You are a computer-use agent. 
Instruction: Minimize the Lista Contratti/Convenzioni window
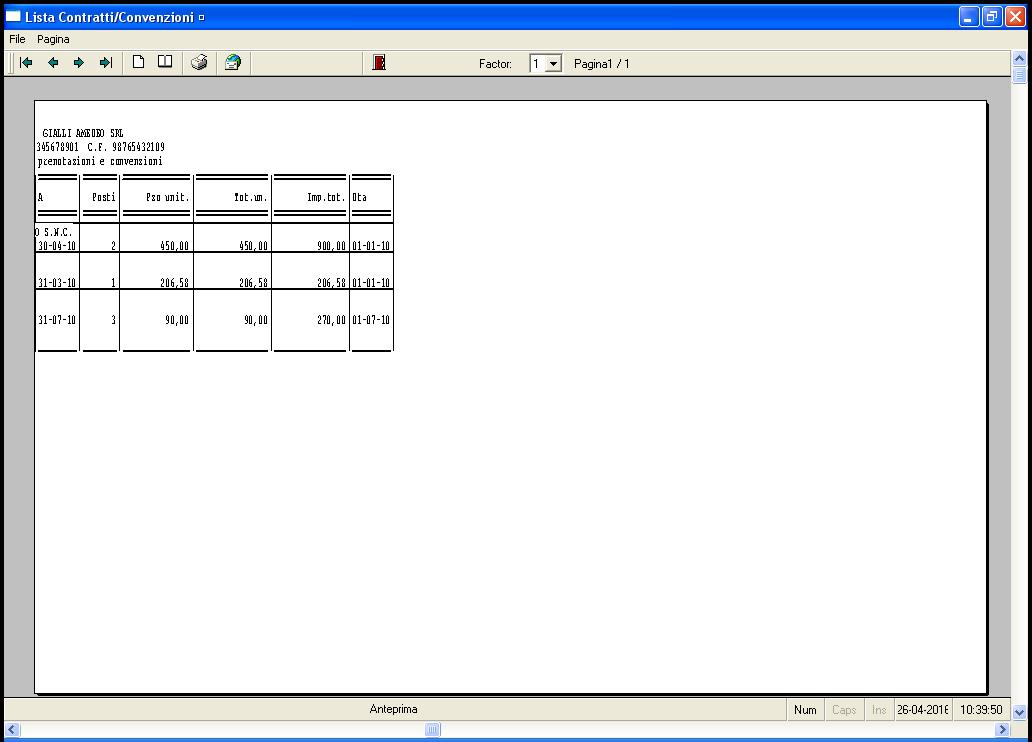pos(969,16)
